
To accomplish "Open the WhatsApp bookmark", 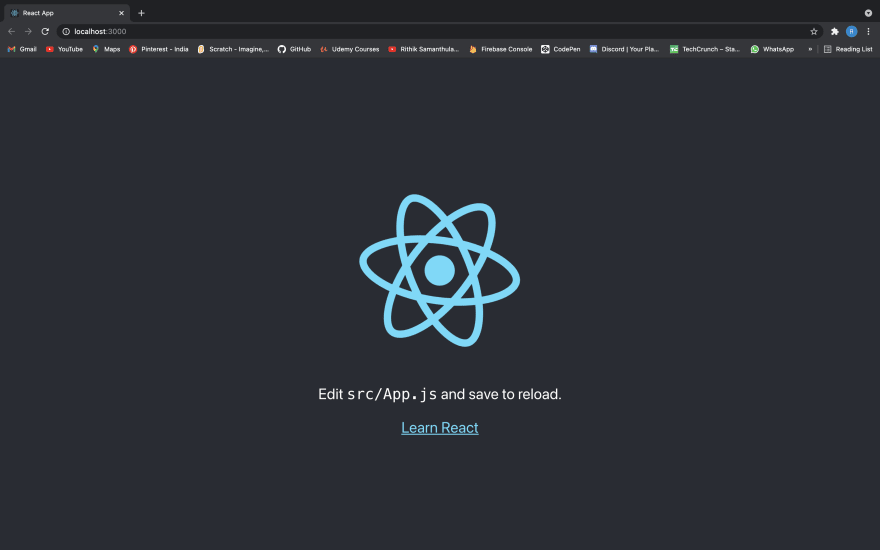I will [772, 49].
